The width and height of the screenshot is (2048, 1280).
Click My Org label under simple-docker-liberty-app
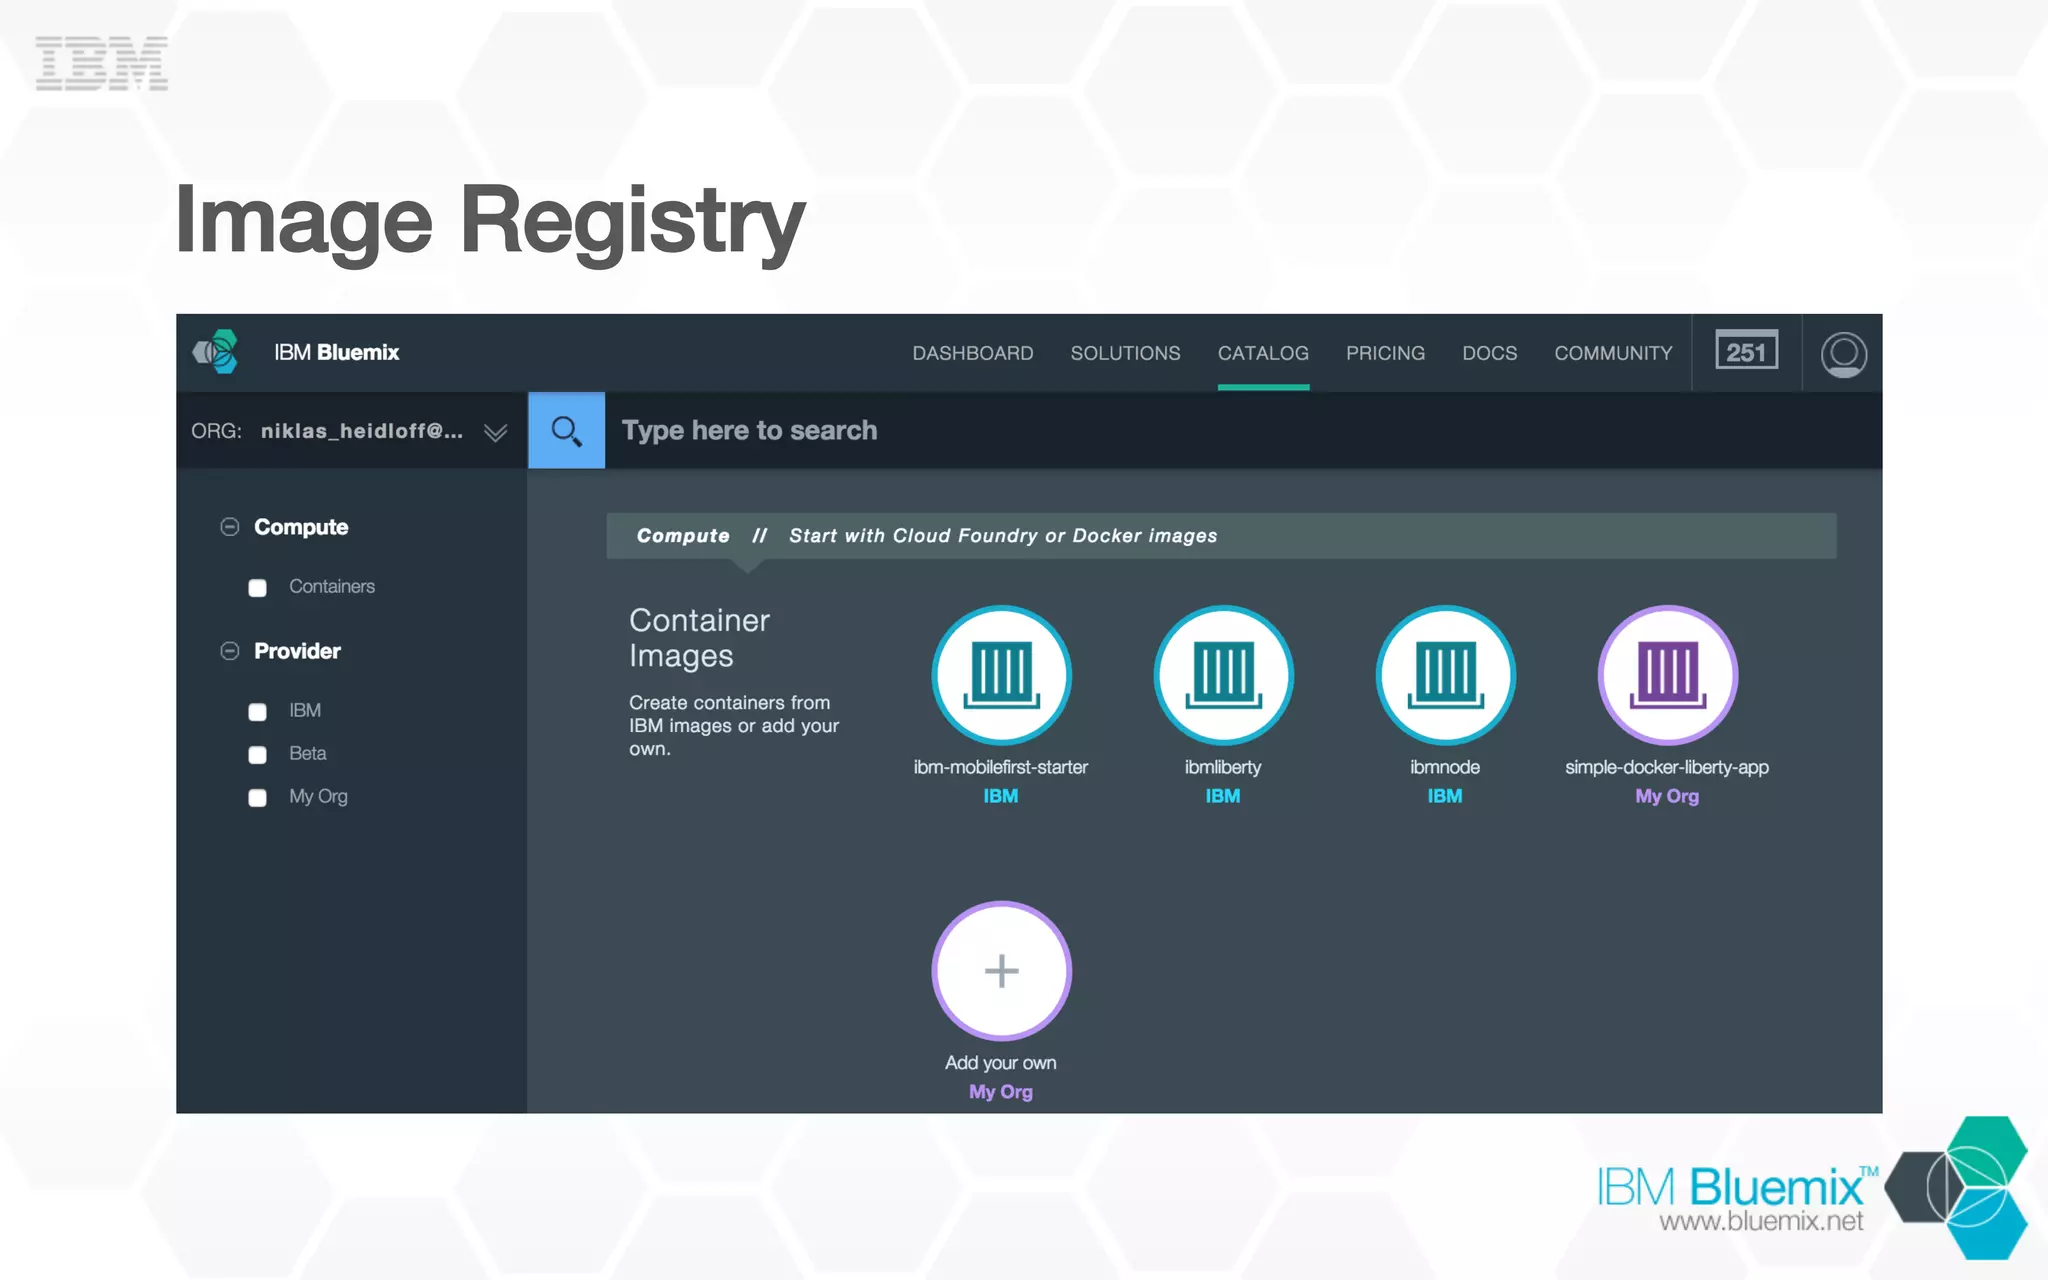click(x=1667, y=796)
